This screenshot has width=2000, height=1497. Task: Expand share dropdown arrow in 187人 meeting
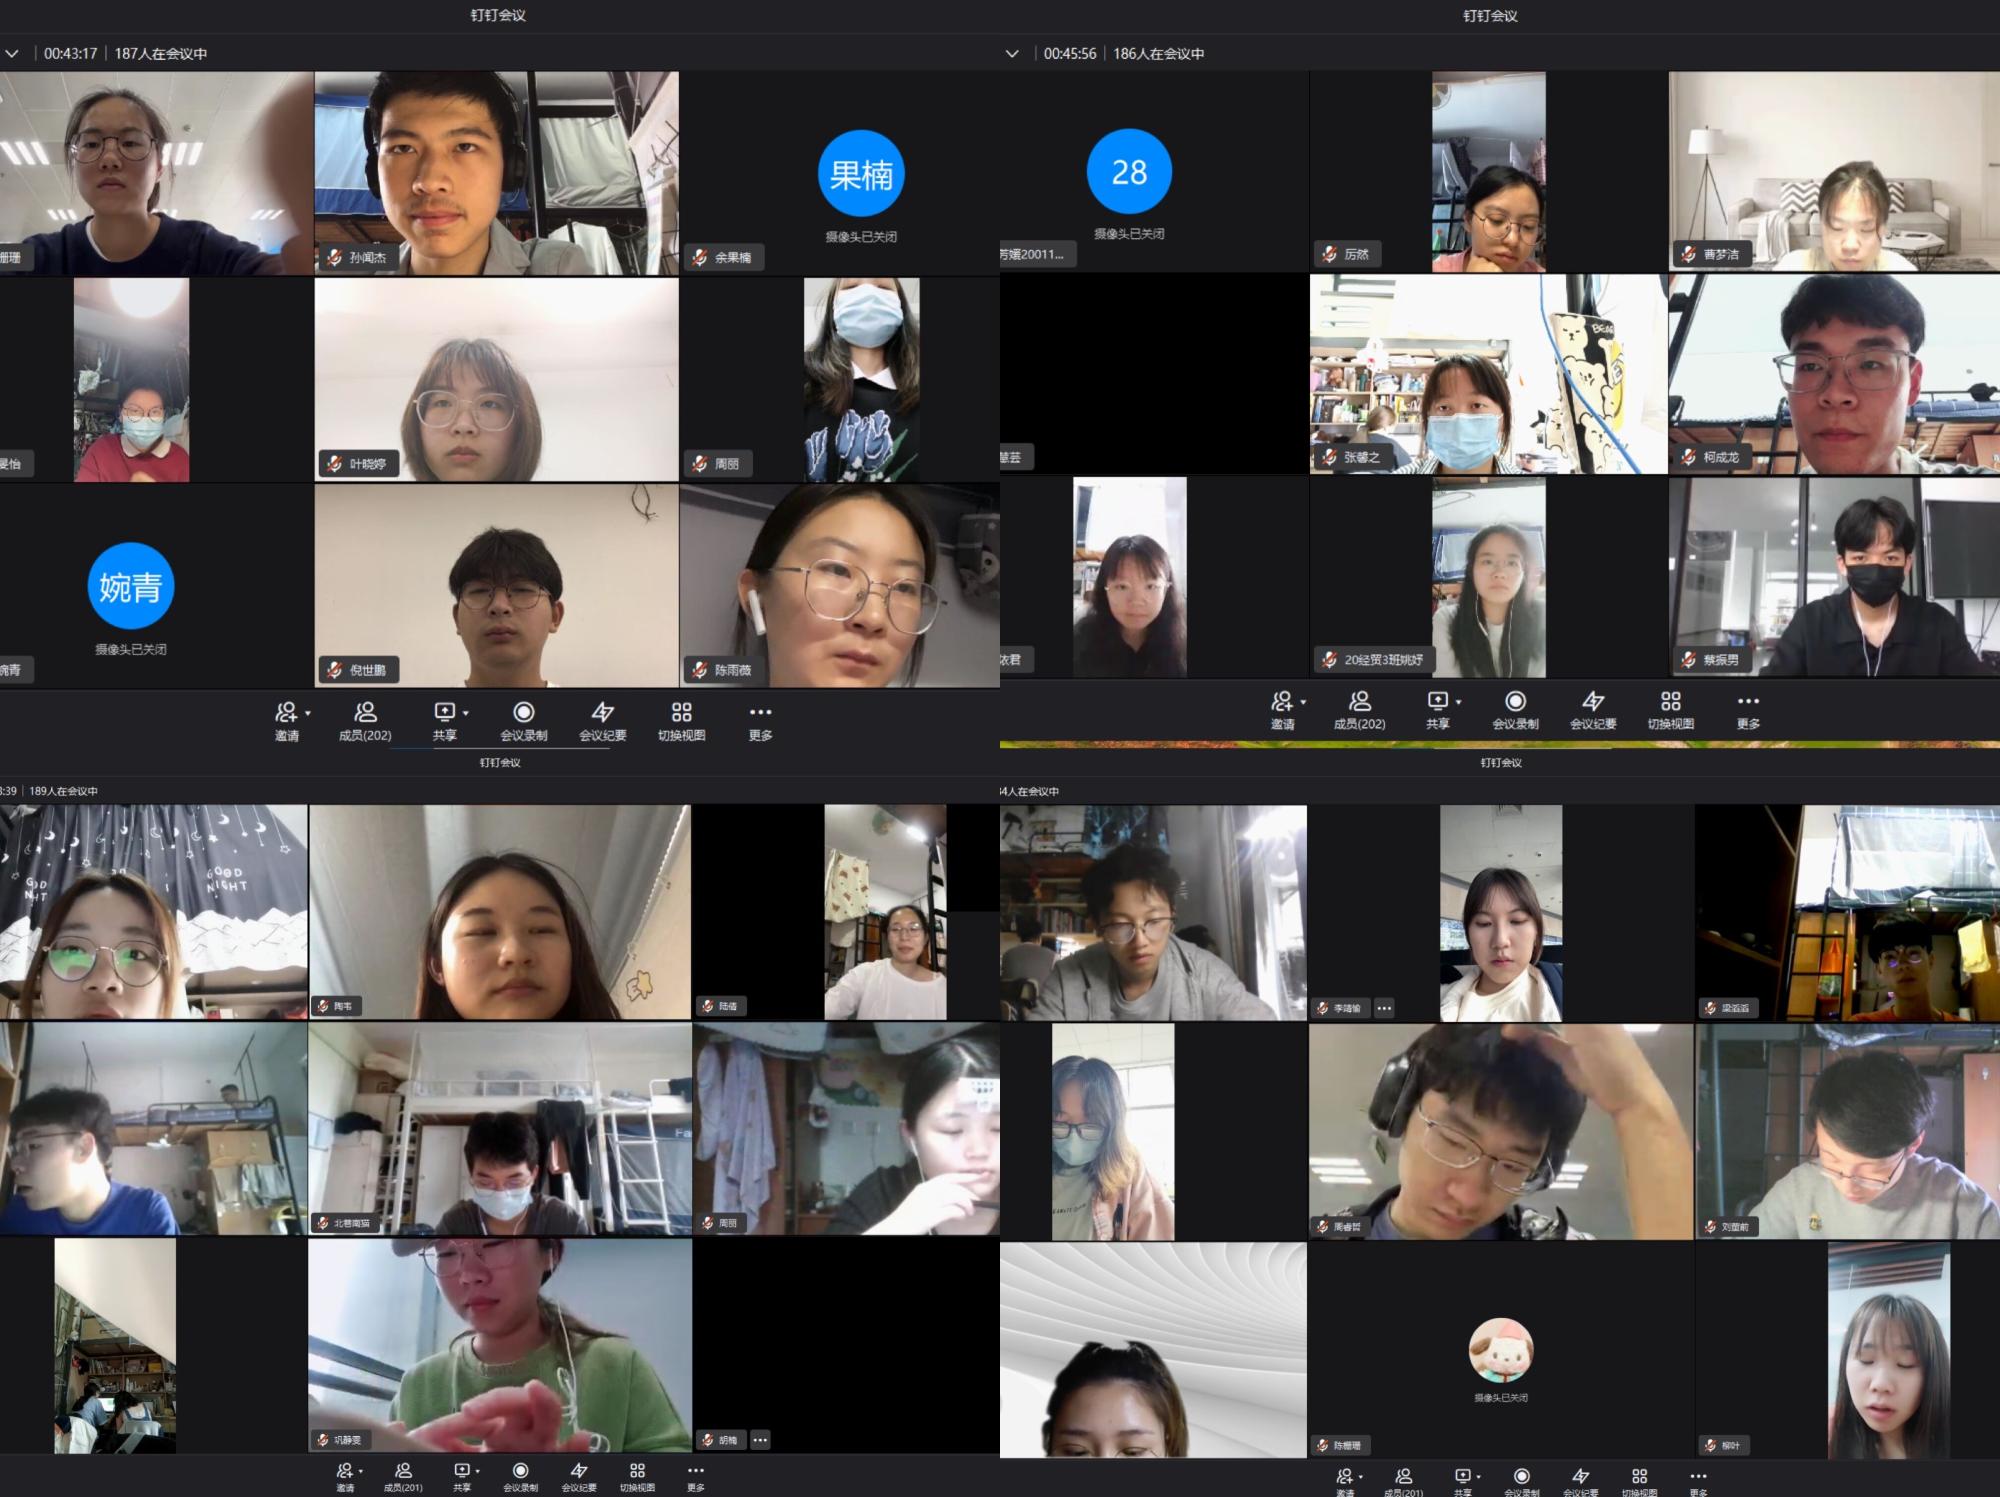466,713
